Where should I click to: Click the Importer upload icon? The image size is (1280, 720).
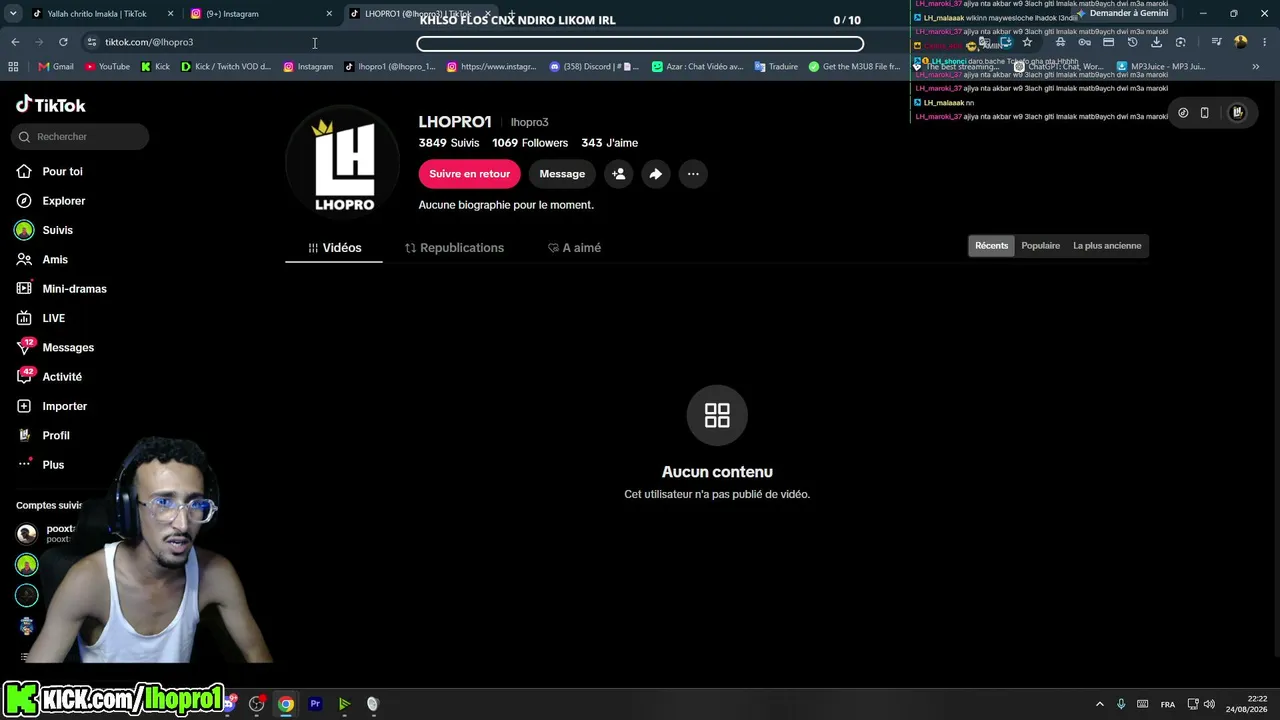[x=24, y=406]
